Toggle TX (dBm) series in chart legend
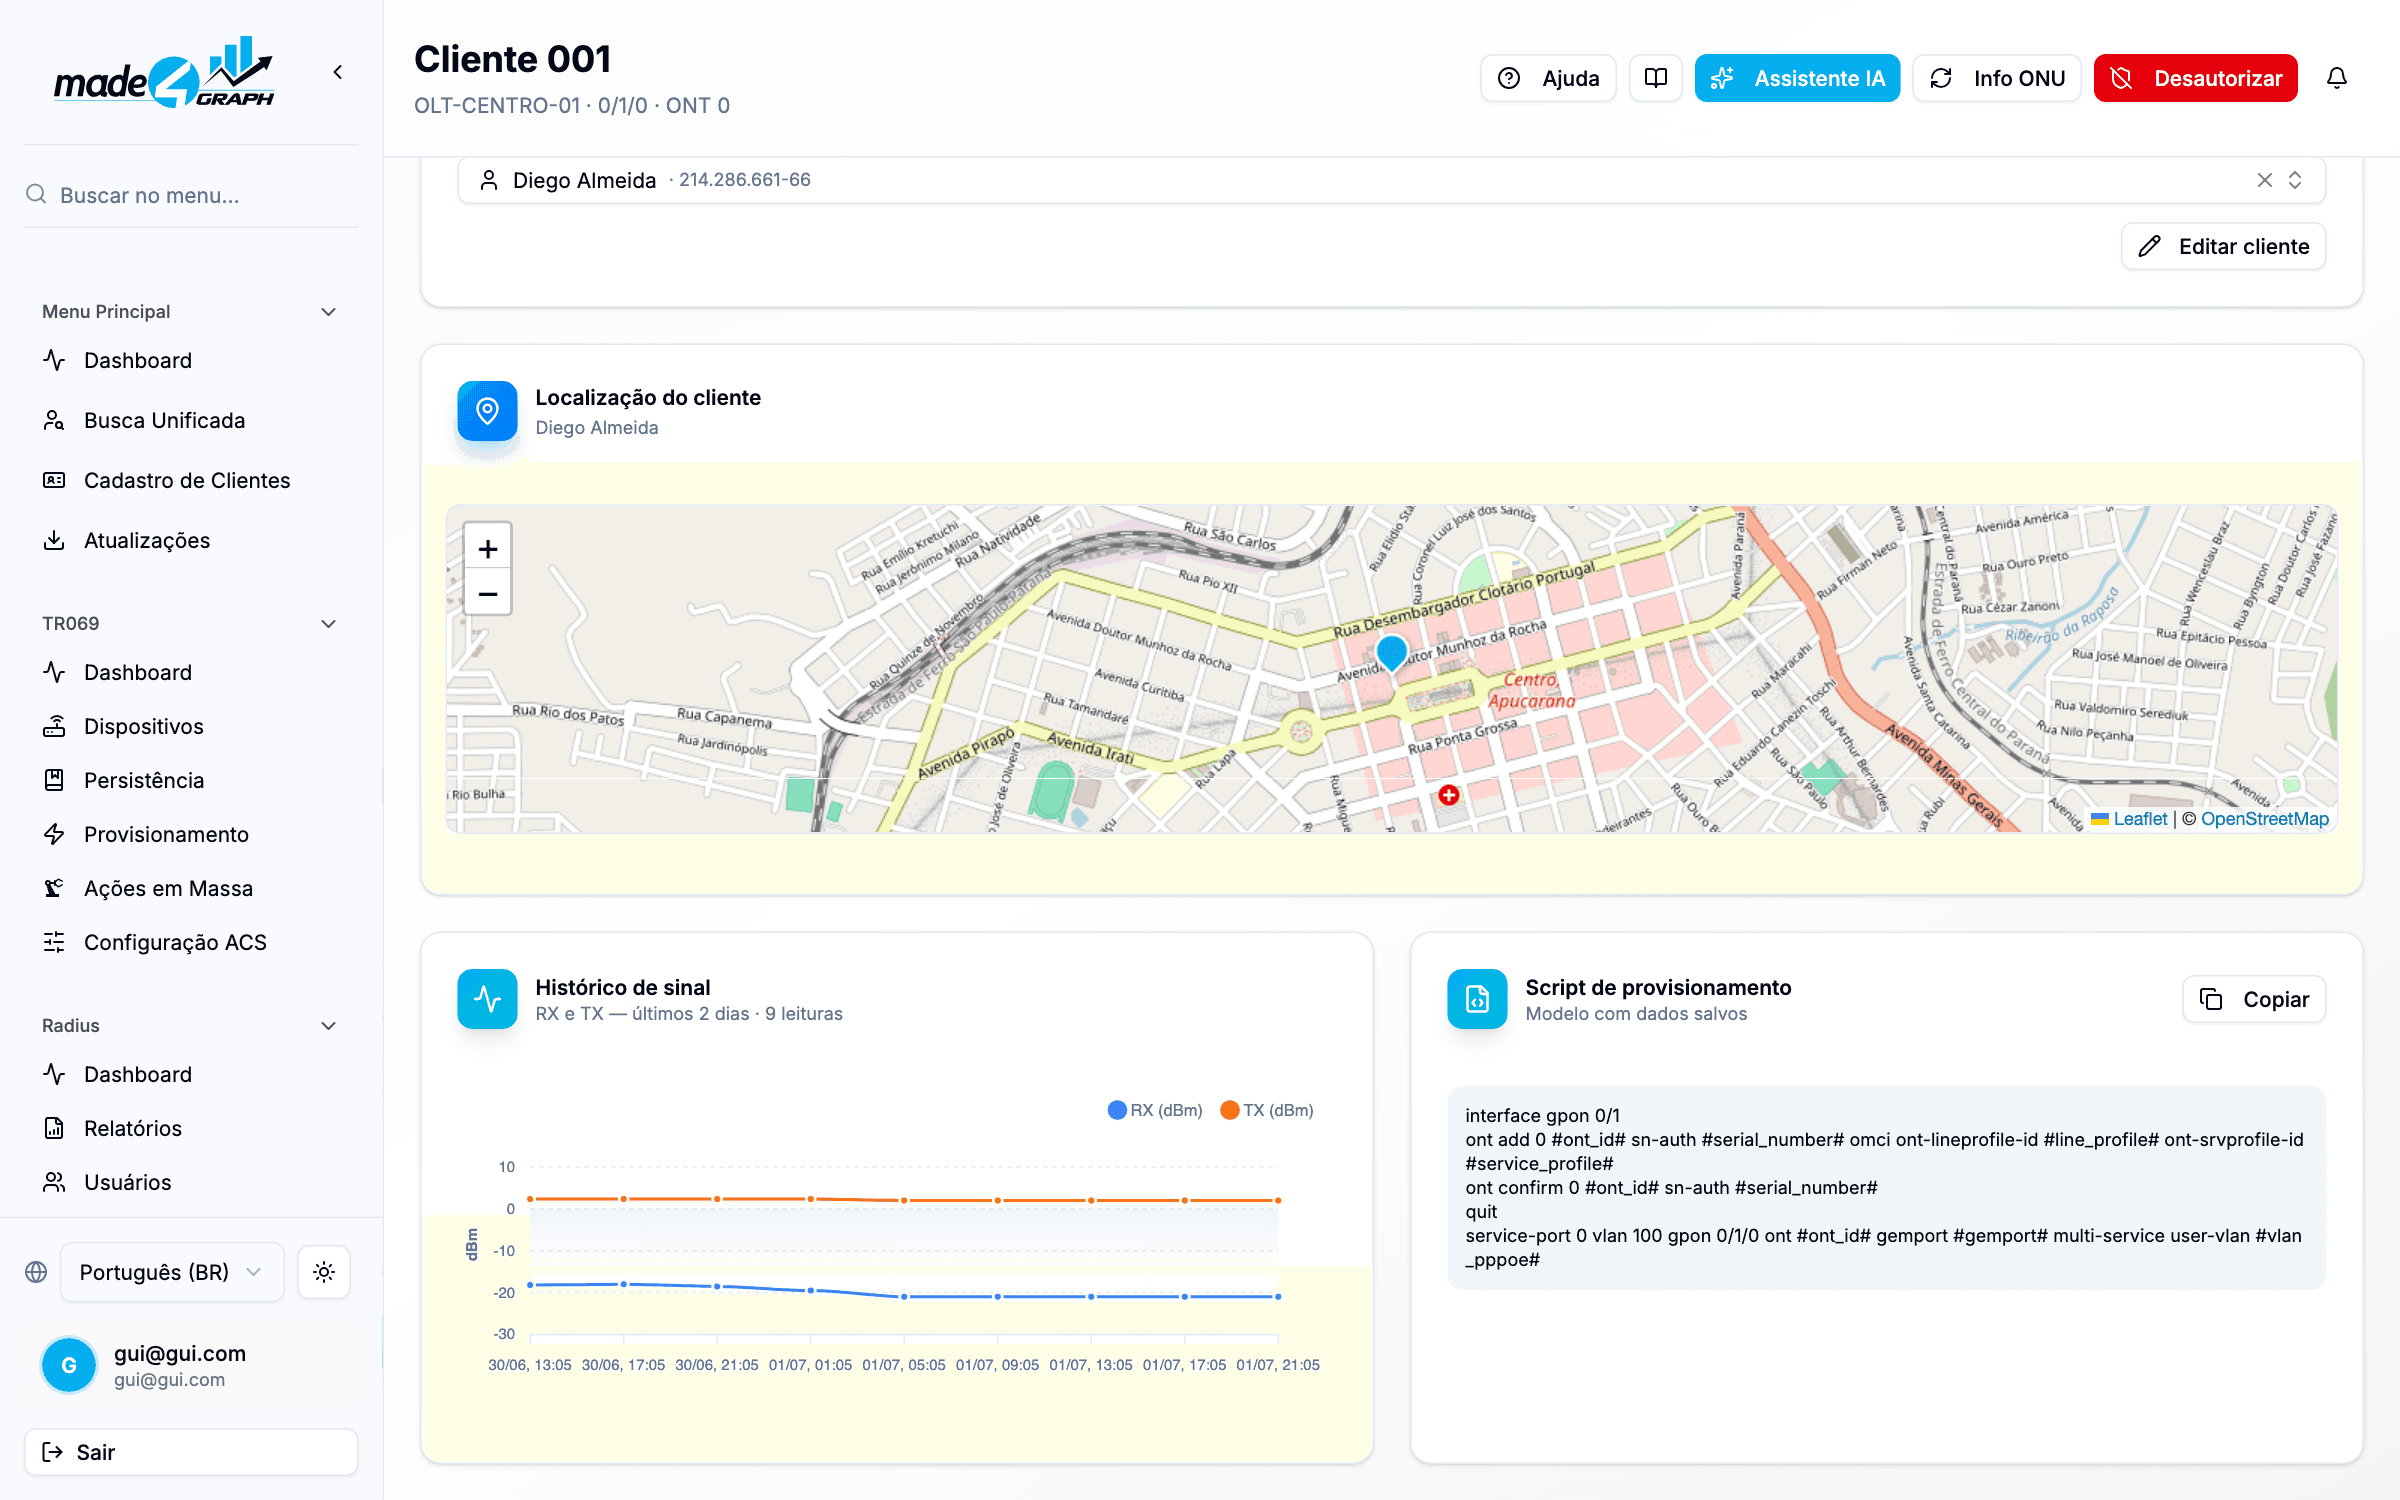Image resolution: width=2400 pixels, height=1500 pixels. (x=1267, y=1110)
